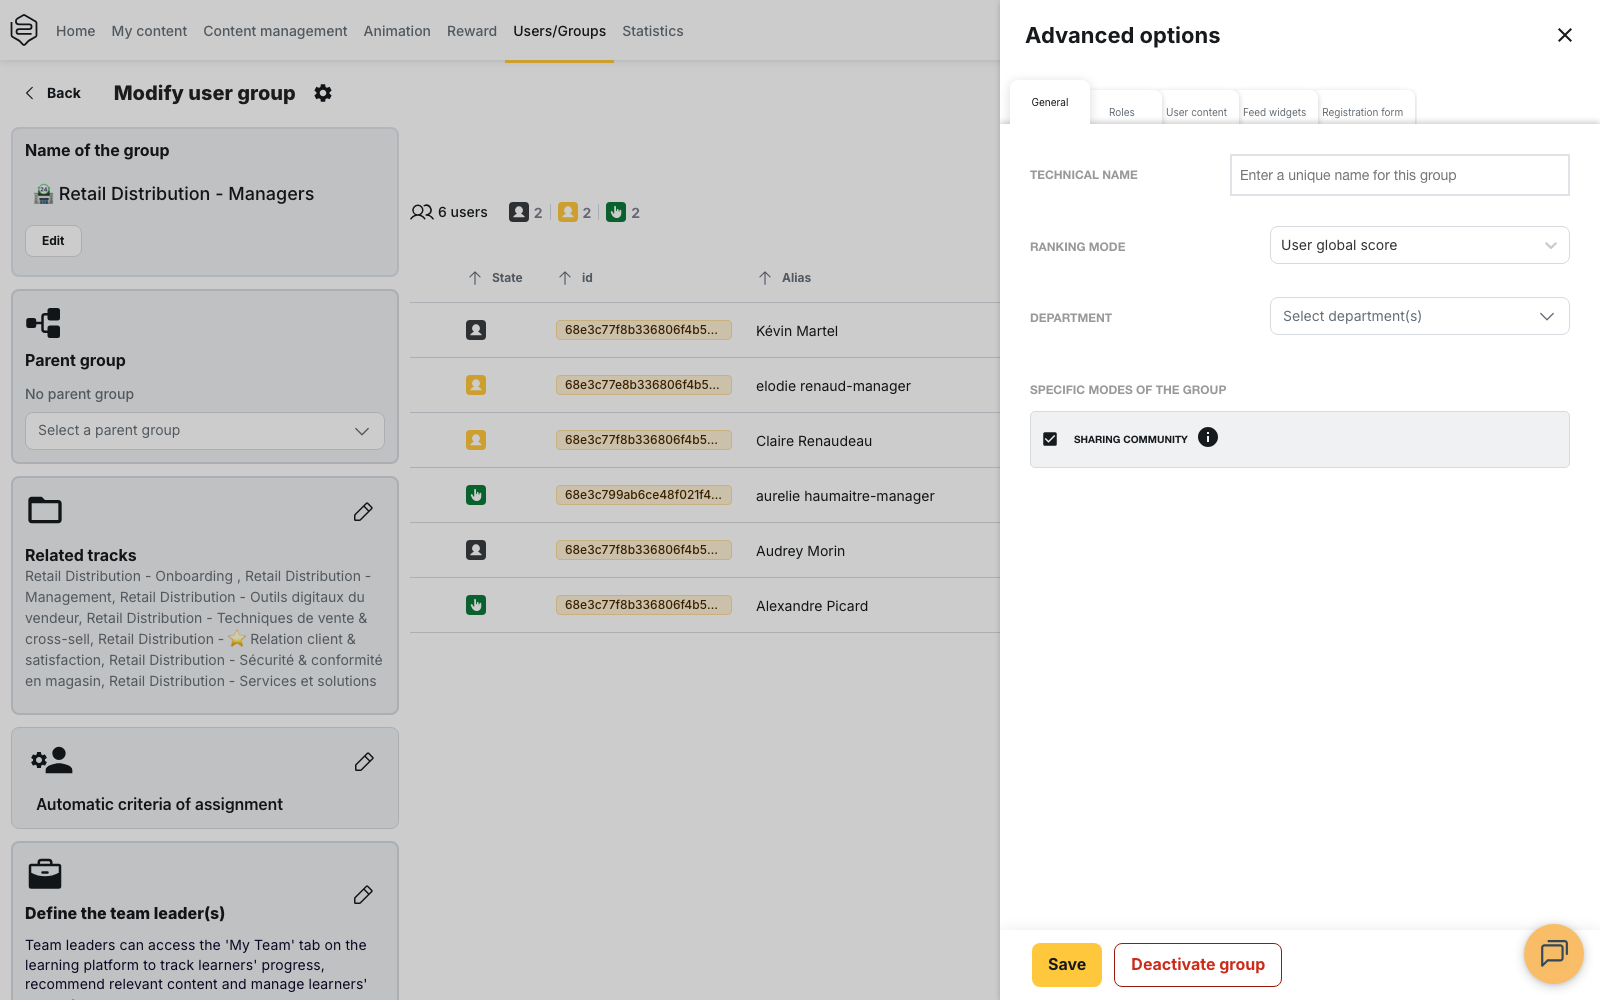Click Edit under group name

(x=53, y=241)
